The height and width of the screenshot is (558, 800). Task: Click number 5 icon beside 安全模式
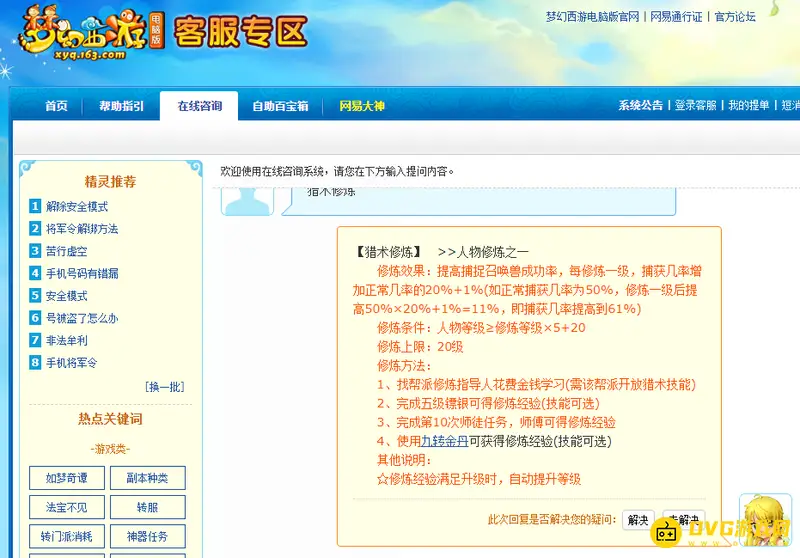click(35, 295)
